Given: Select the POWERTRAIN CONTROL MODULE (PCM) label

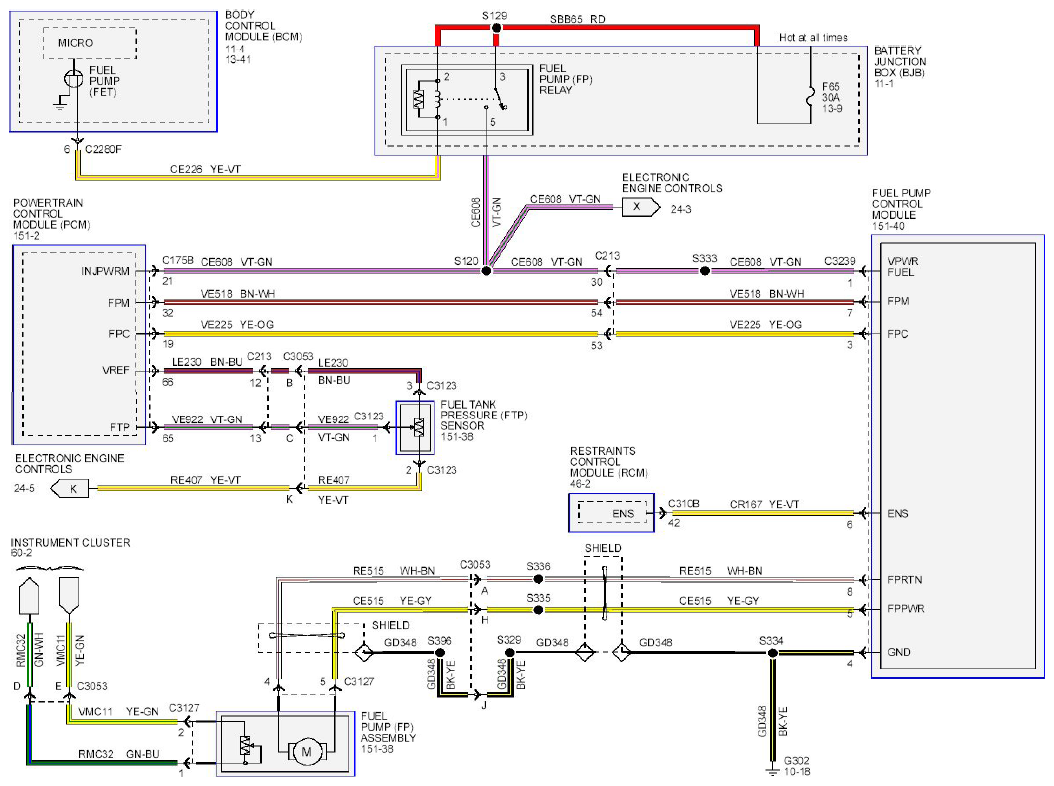Looking at the screenshot, I should 51,214.
